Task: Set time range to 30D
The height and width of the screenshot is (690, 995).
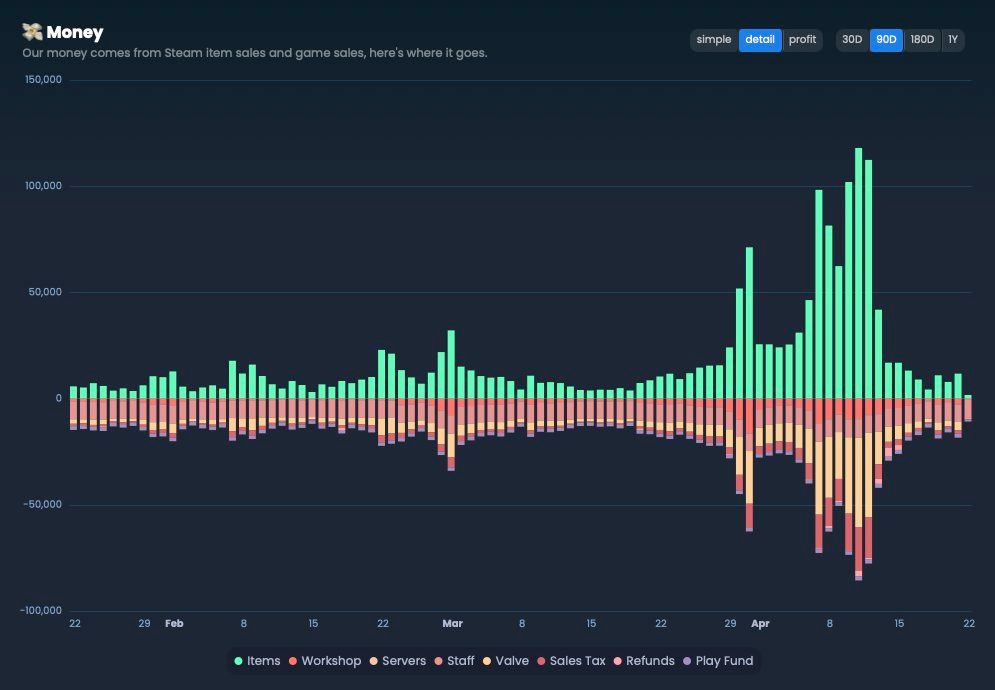Action: click(852, 40)
